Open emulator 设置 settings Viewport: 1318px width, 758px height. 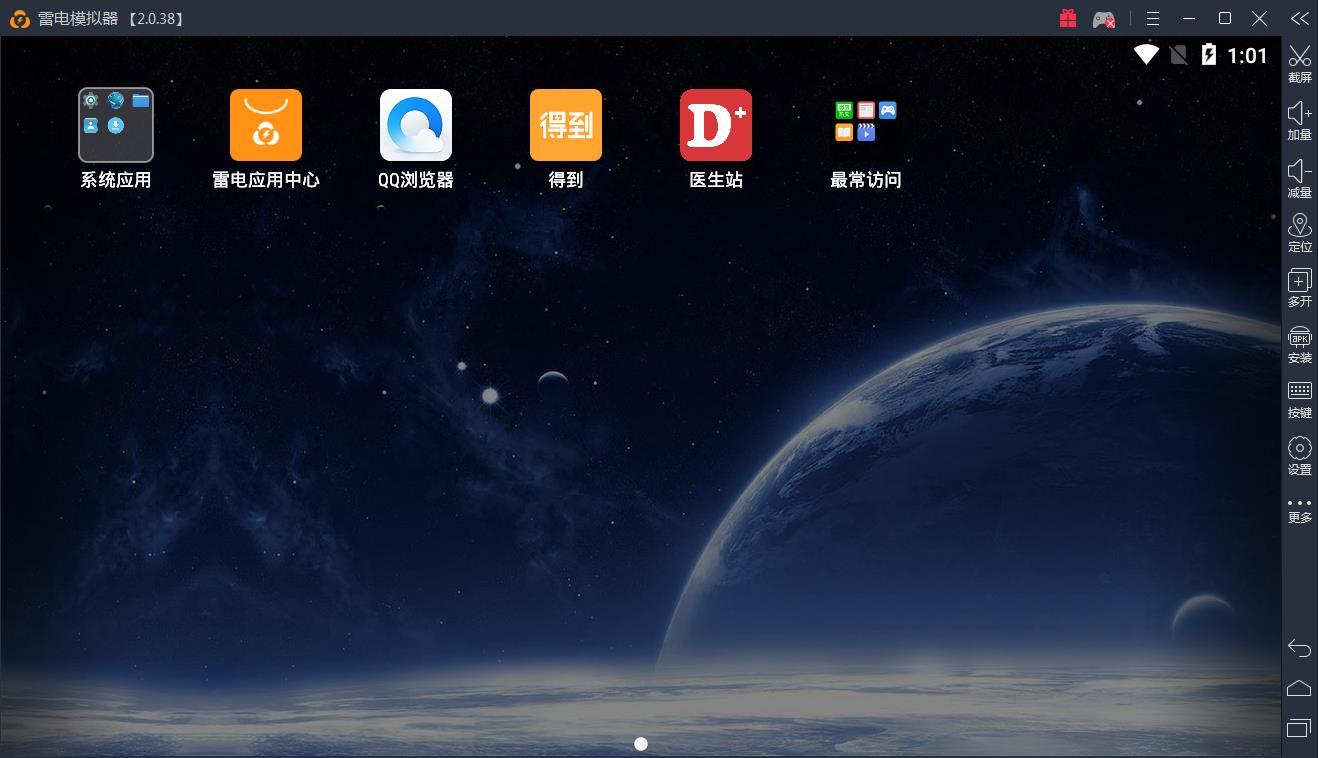click(x=1300, y=456)
